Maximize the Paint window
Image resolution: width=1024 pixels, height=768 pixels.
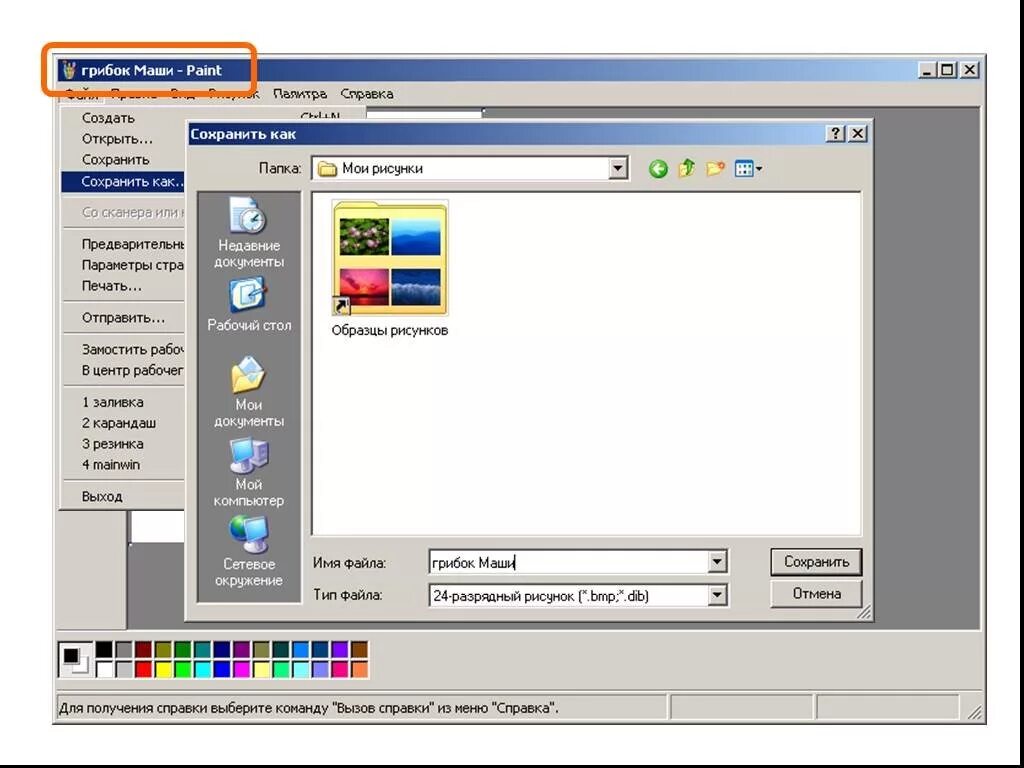click(x=947, y=69)
